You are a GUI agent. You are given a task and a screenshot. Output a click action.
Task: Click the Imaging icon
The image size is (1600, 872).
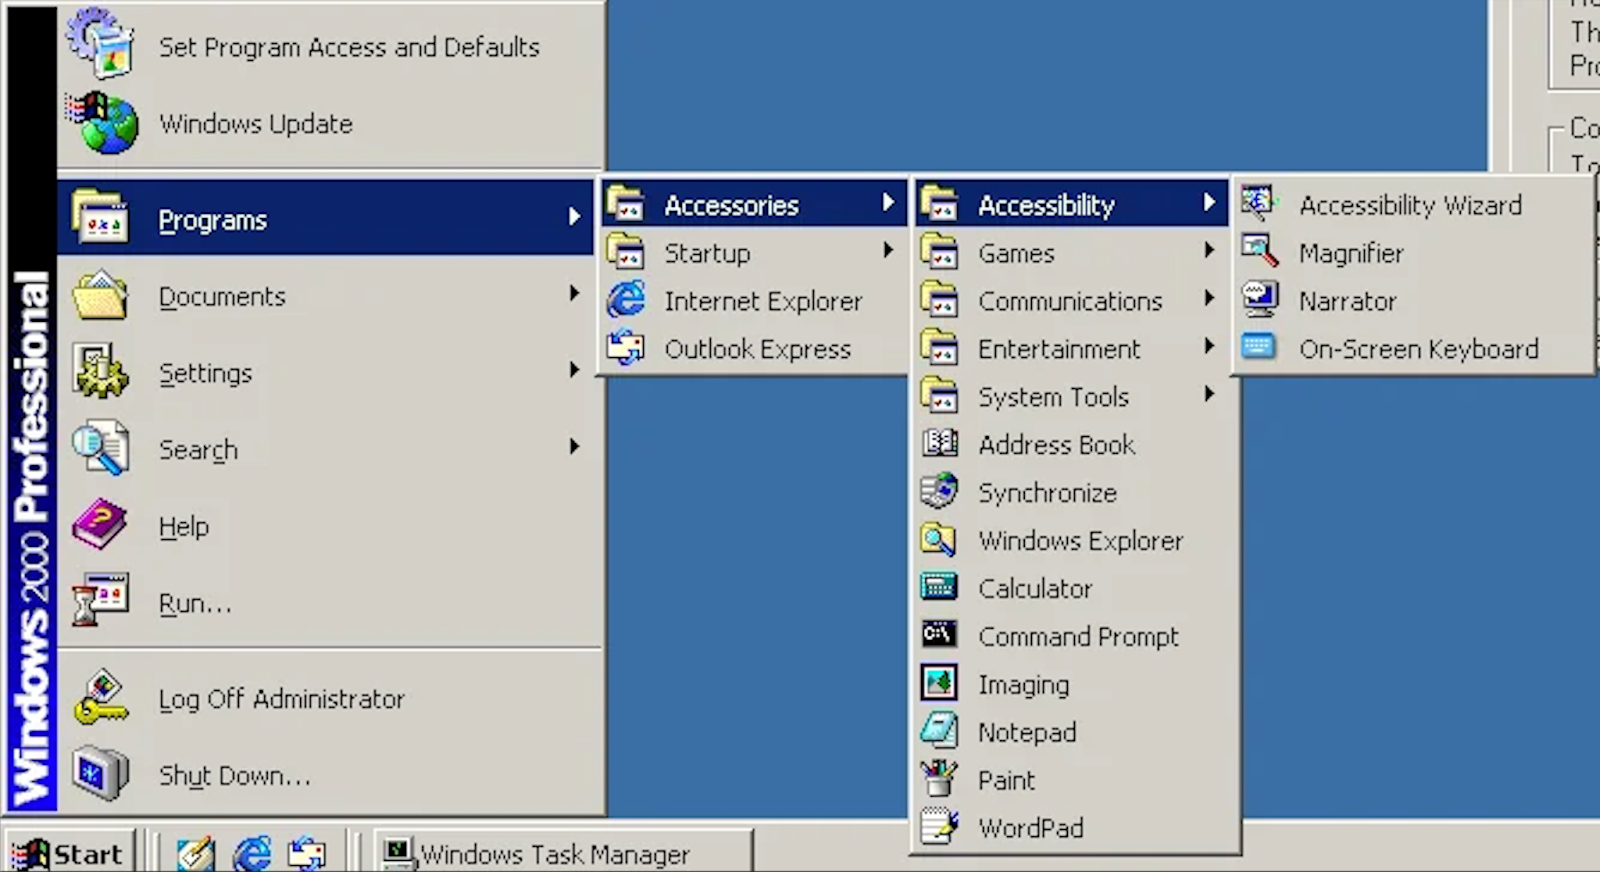click(x=939, y=683)
